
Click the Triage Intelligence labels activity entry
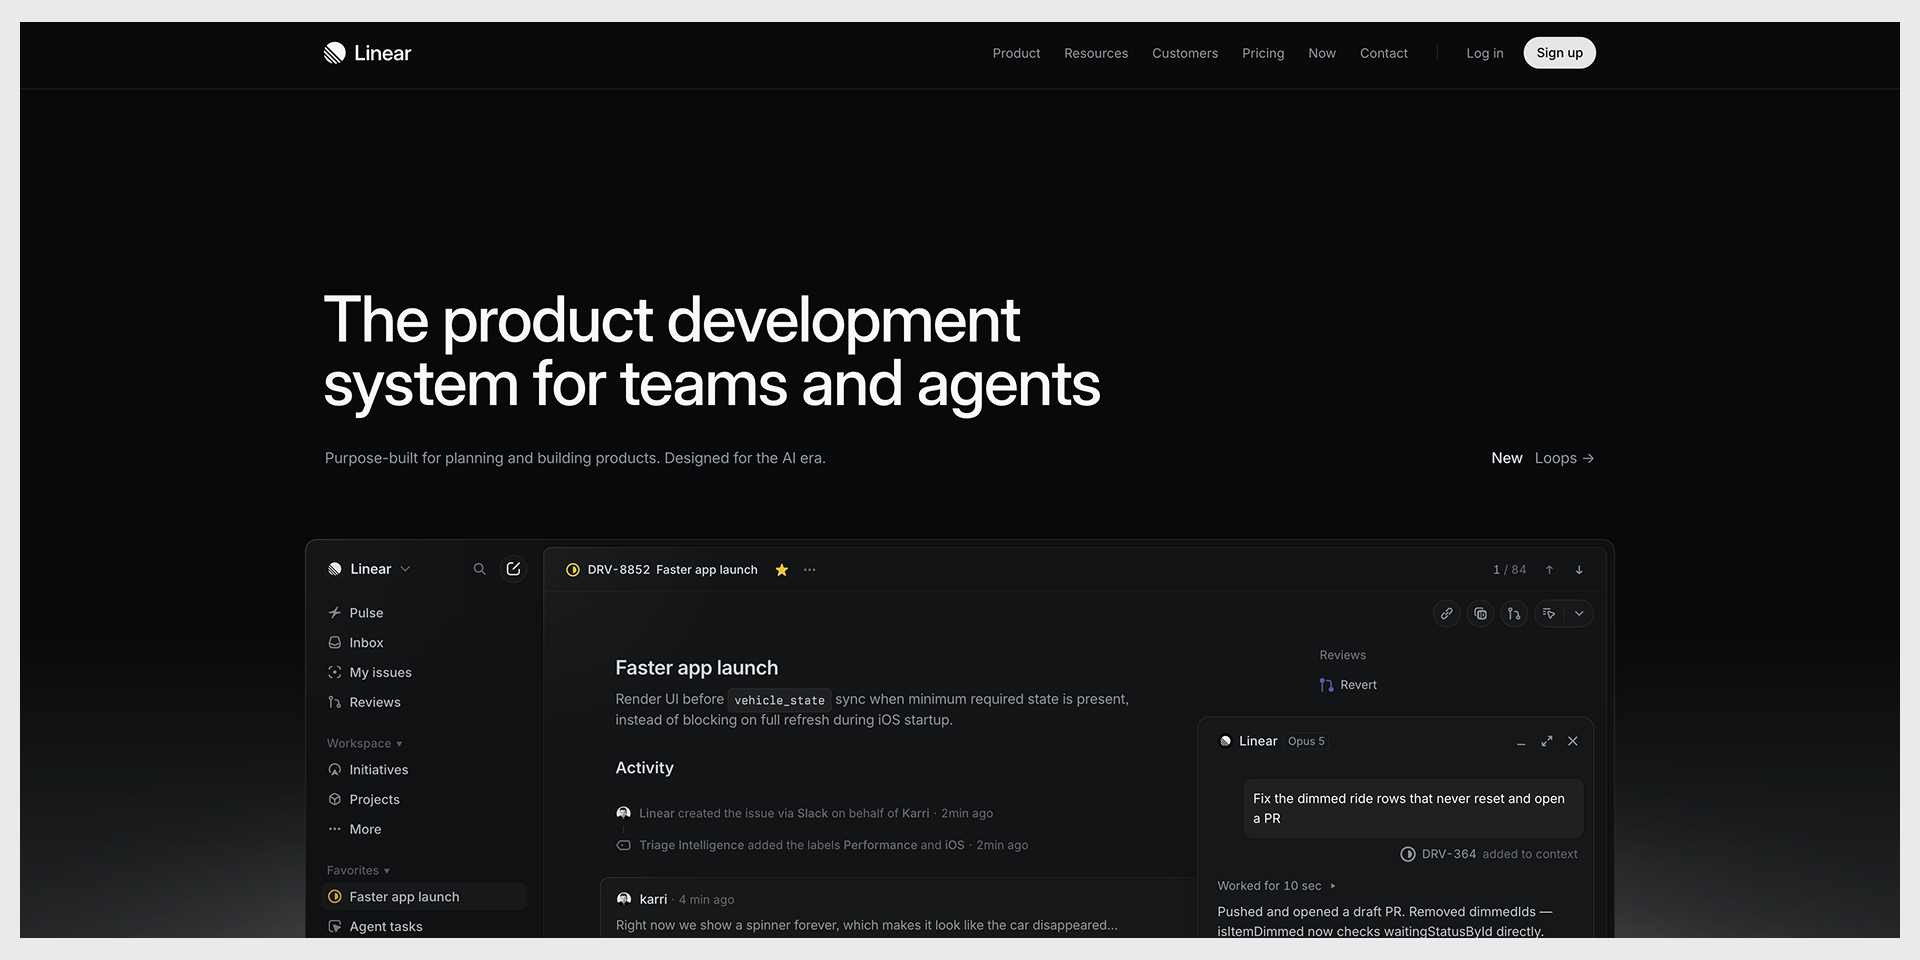tap(823, 845)
